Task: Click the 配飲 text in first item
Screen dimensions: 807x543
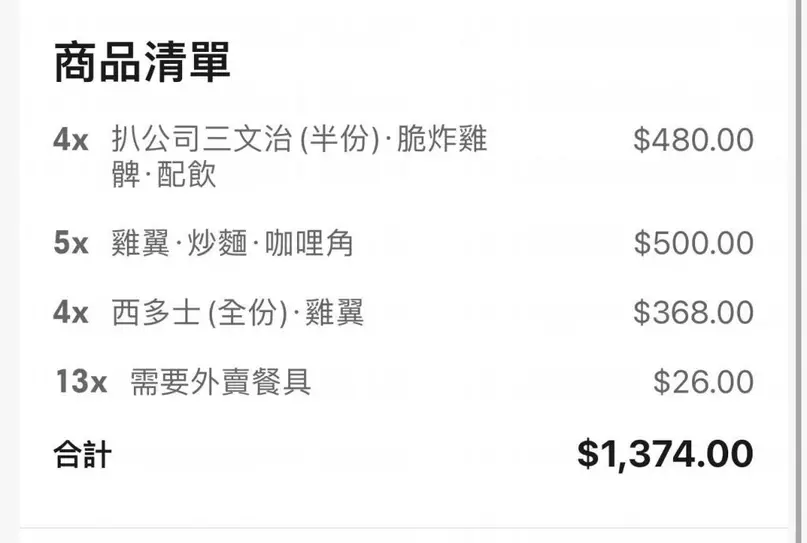Action: [x=186, y=174]
